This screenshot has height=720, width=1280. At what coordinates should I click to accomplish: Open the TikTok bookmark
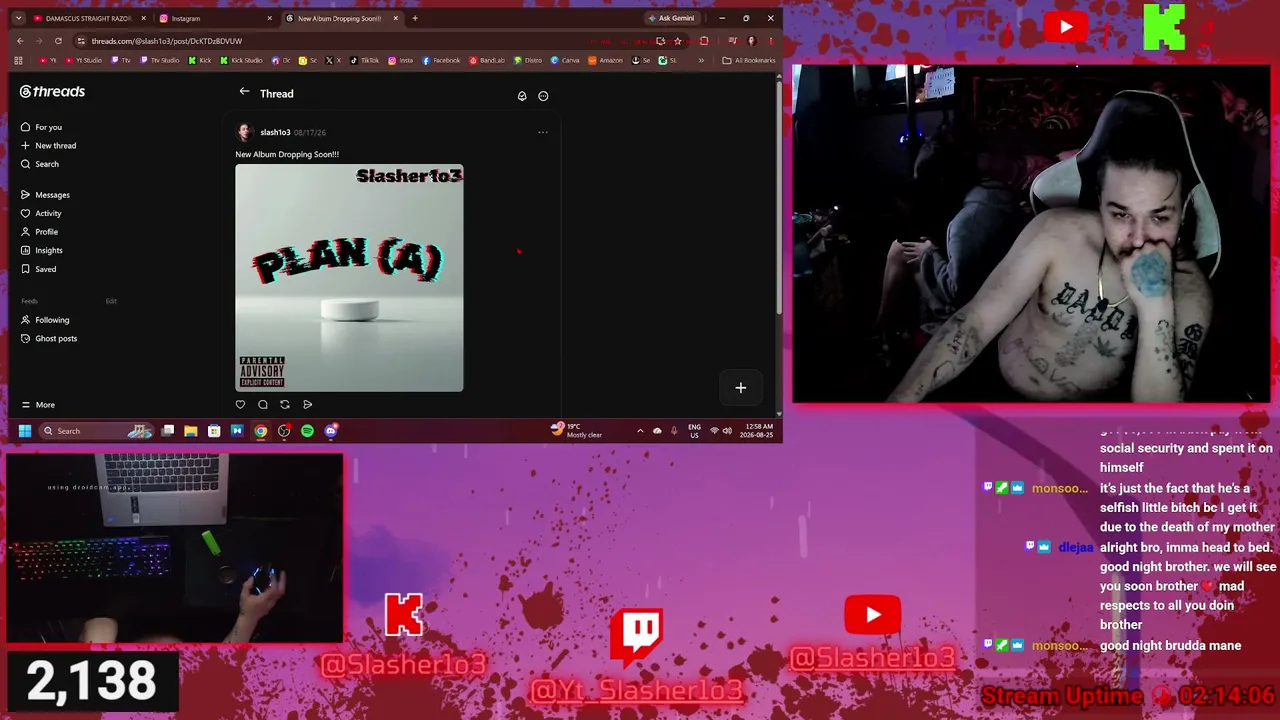click(365, 60)
